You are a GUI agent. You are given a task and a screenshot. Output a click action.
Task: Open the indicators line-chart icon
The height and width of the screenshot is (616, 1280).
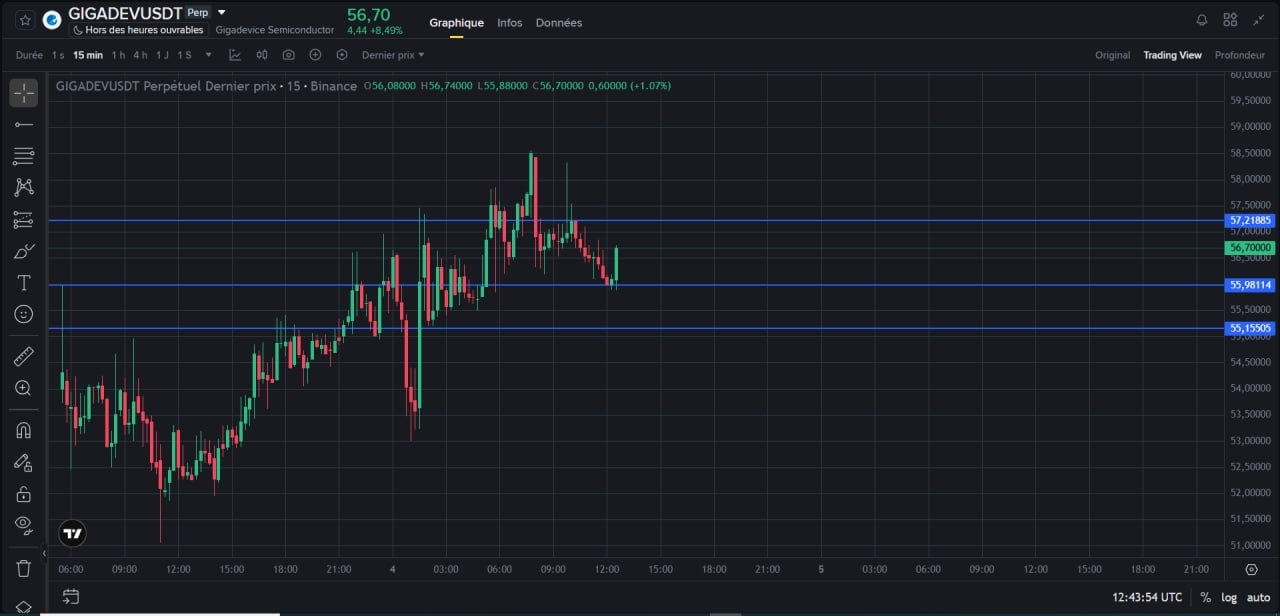click(236, 55)
